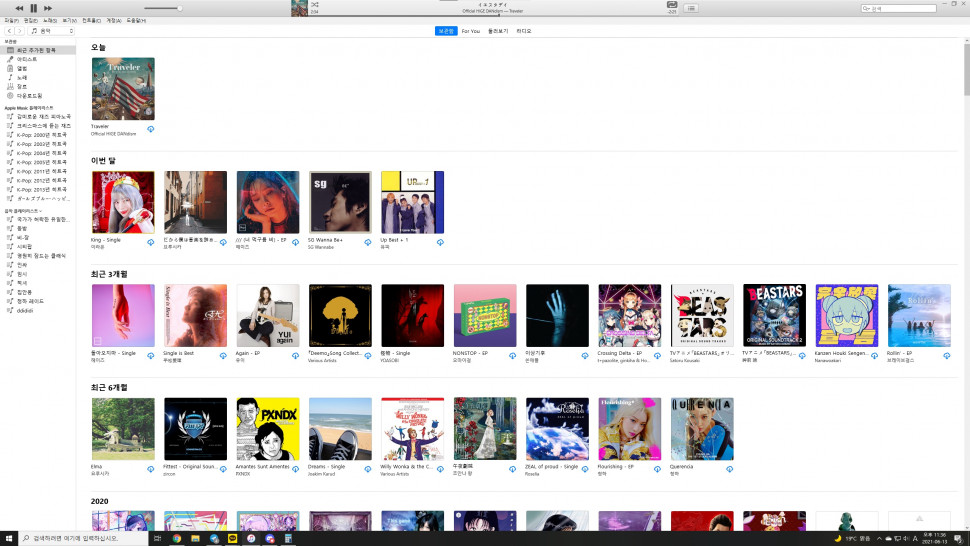Open File Explorer from the taskbar
Screen dimensions: 970x546
[195, 539]
